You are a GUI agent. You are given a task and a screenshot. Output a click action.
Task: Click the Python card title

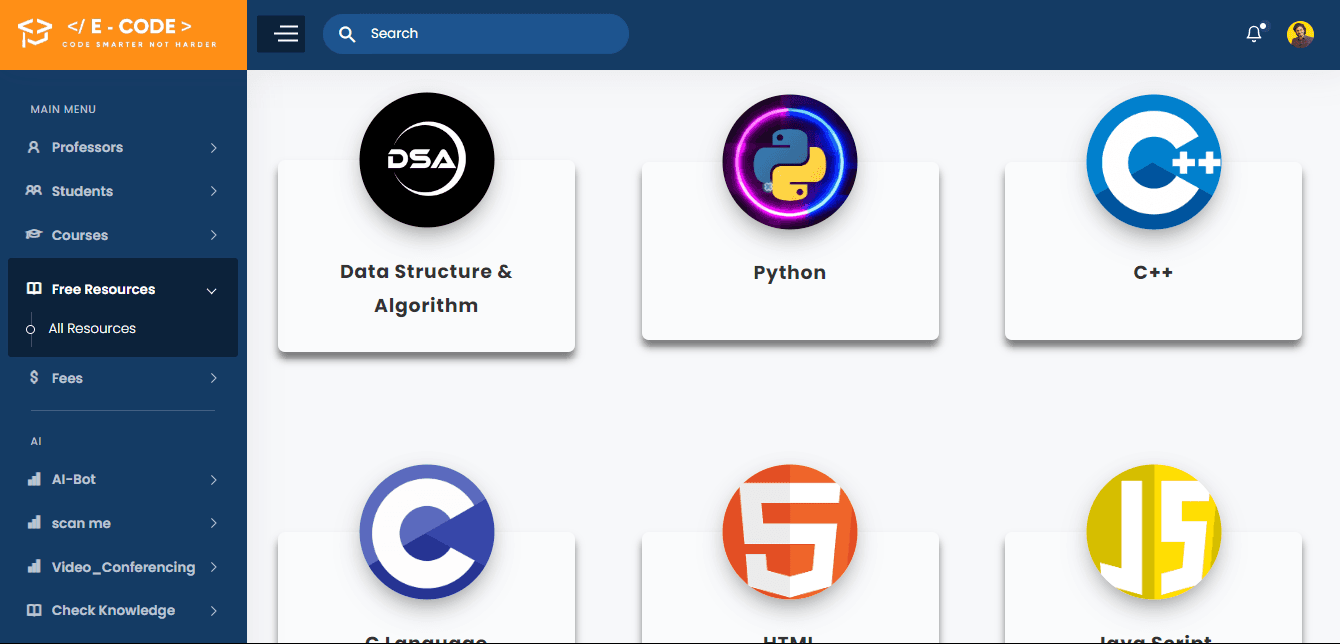tap(790, 272)
